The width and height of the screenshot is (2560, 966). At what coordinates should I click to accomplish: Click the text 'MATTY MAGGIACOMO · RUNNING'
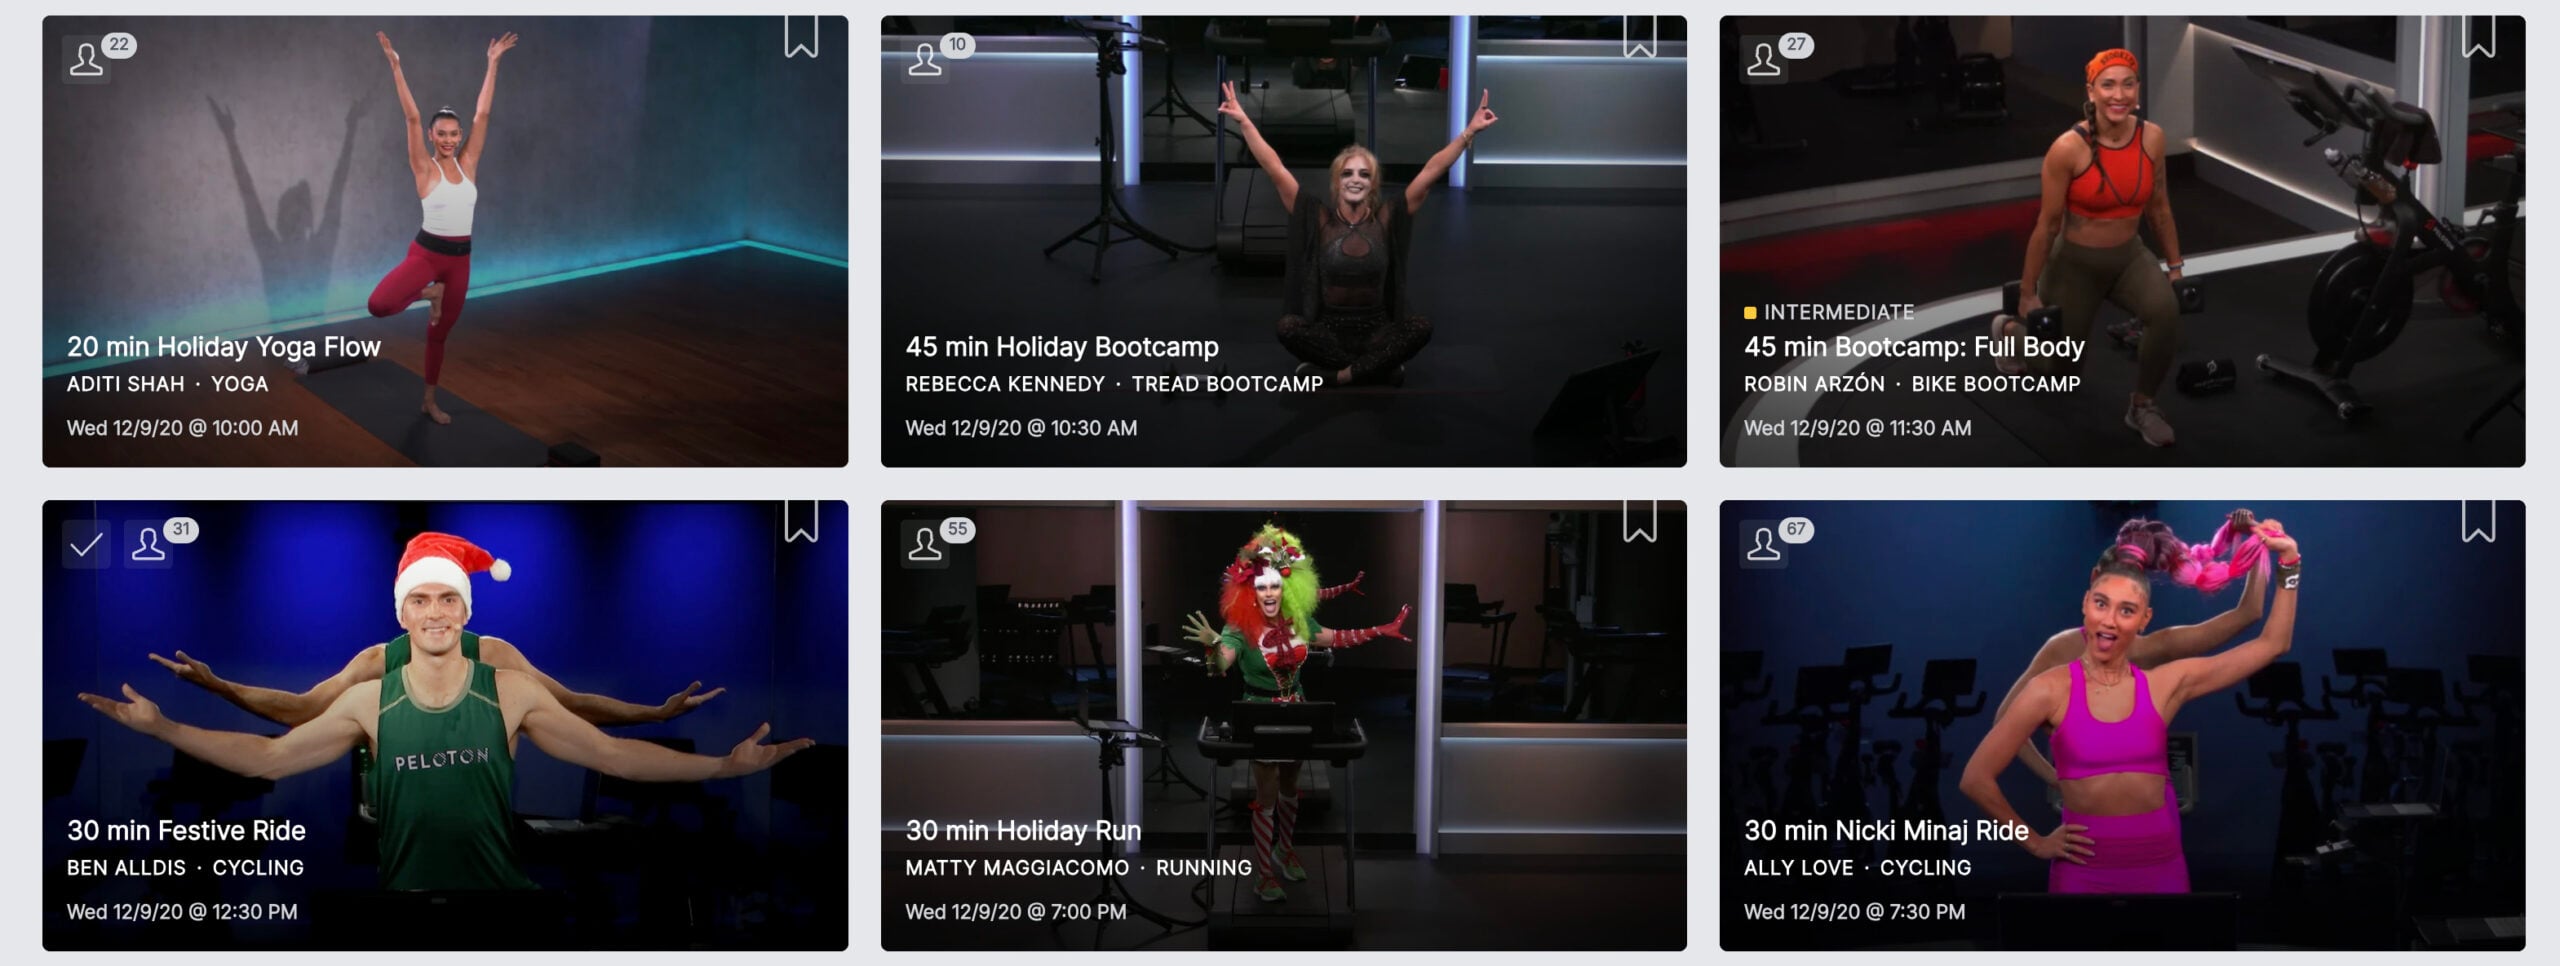[x=1078, y=868]
